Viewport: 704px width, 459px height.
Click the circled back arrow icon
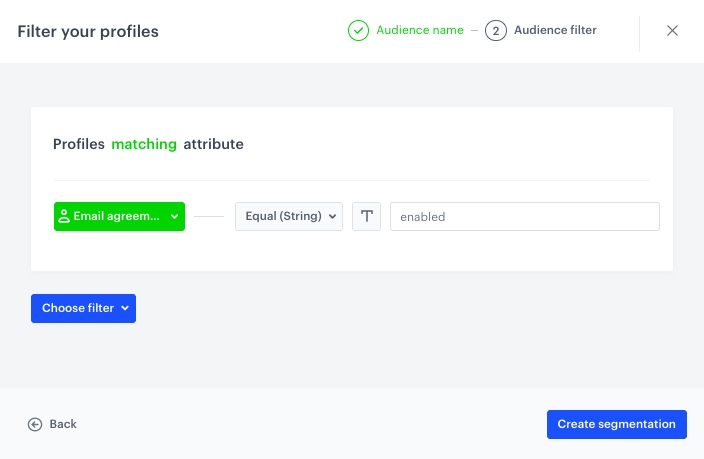(x=35, y=424)
